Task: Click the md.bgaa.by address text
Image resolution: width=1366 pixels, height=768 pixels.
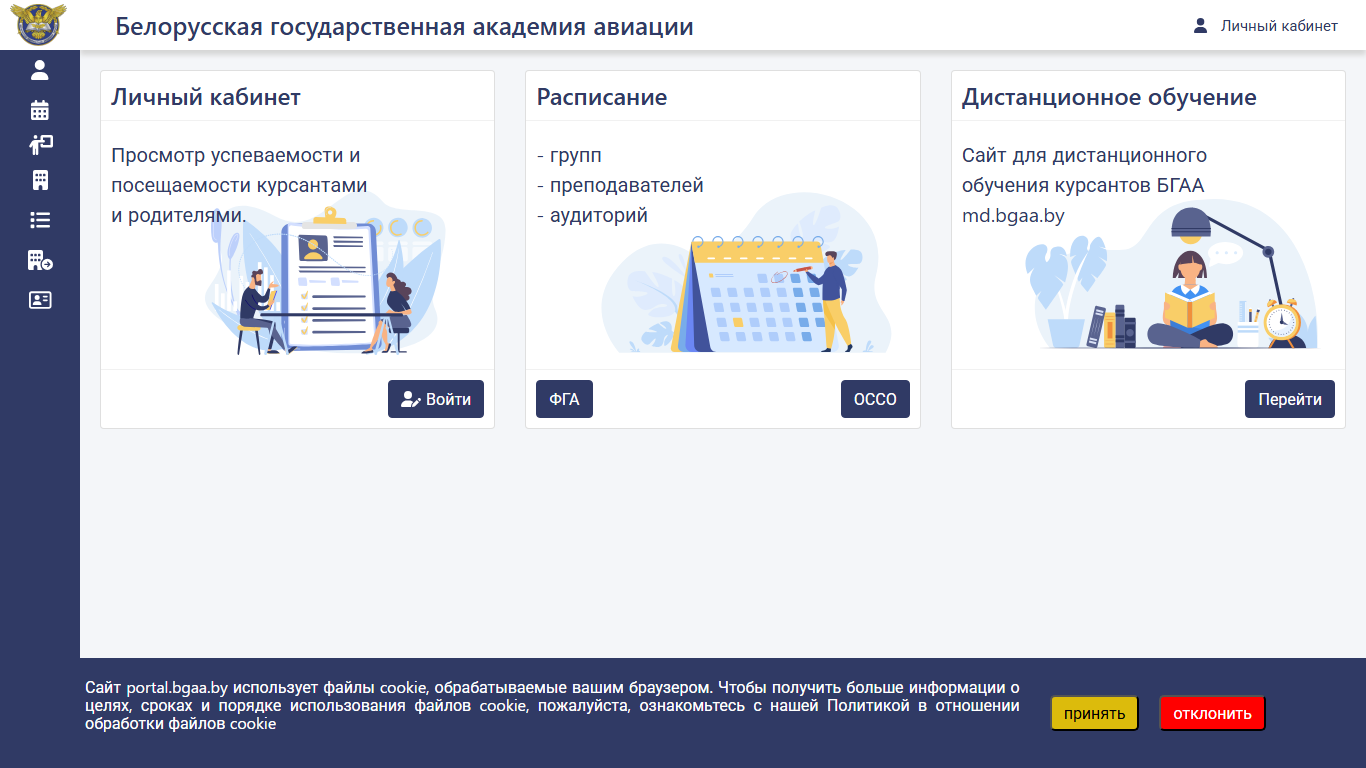Action: click(x=1013, y=215)
